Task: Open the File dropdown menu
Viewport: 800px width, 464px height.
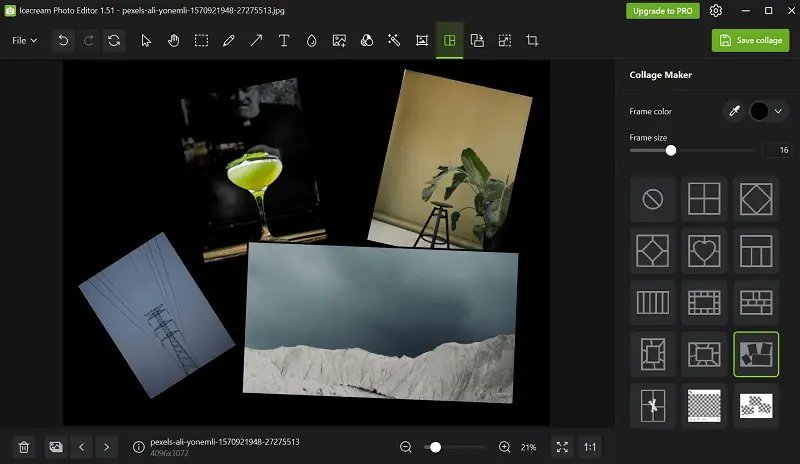Action: (24, 41)
